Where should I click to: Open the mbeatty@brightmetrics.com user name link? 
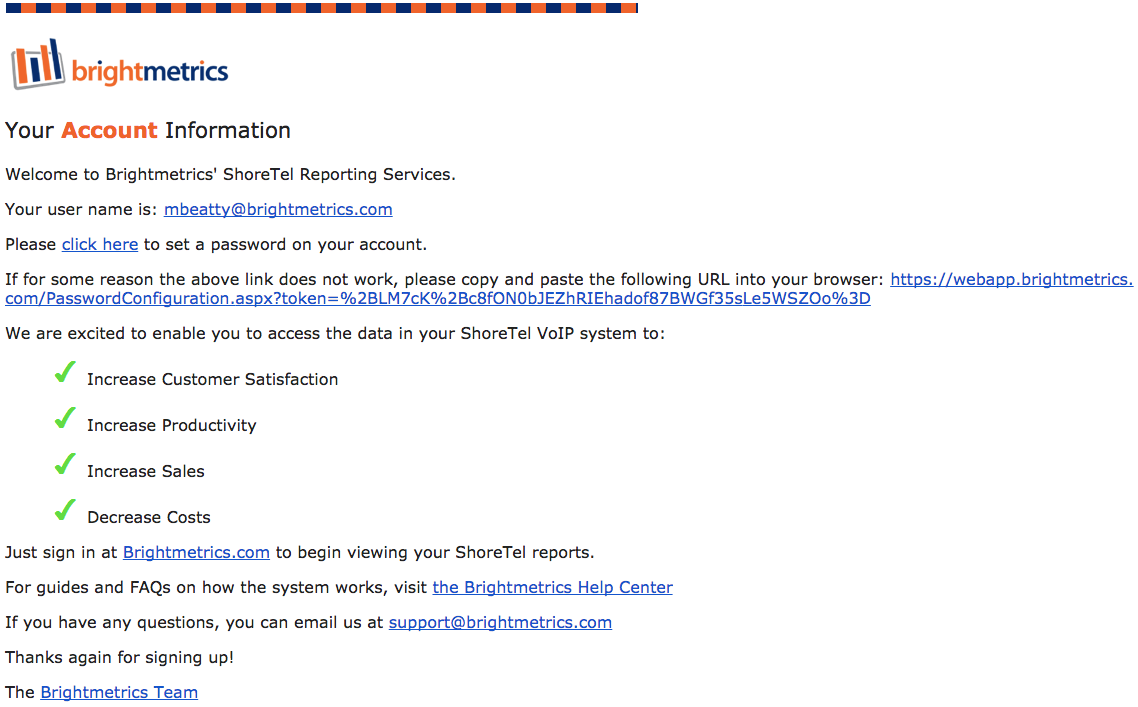point(278,209)
